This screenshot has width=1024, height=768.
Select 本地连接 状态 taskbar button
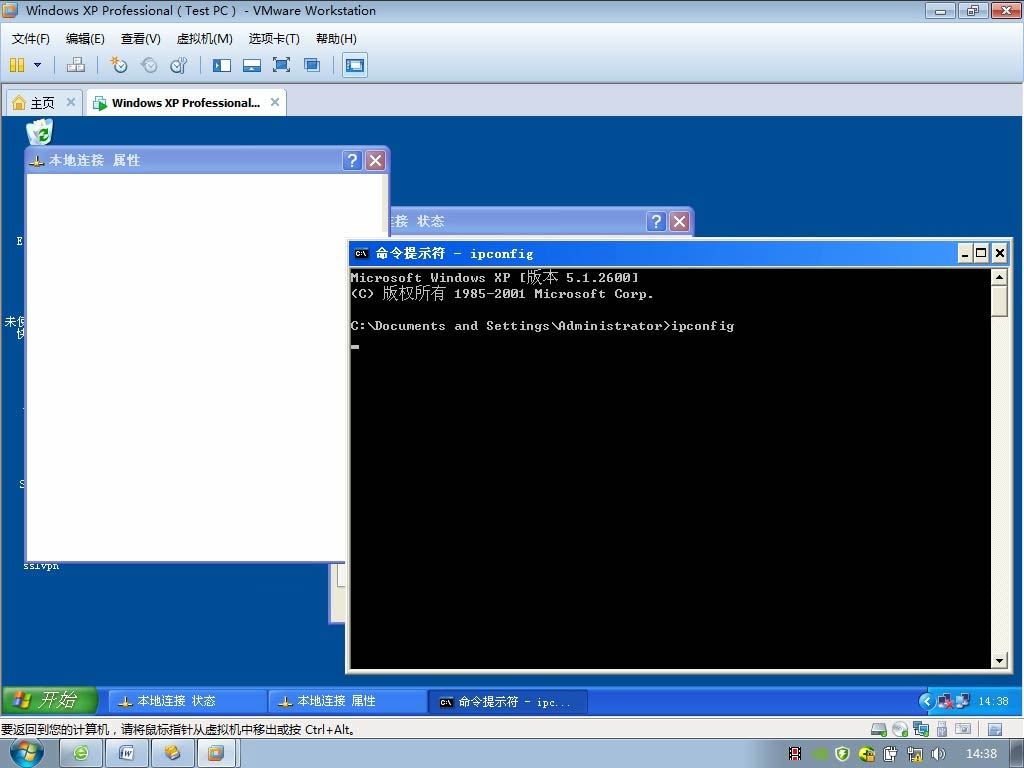(x=187, y=701)
